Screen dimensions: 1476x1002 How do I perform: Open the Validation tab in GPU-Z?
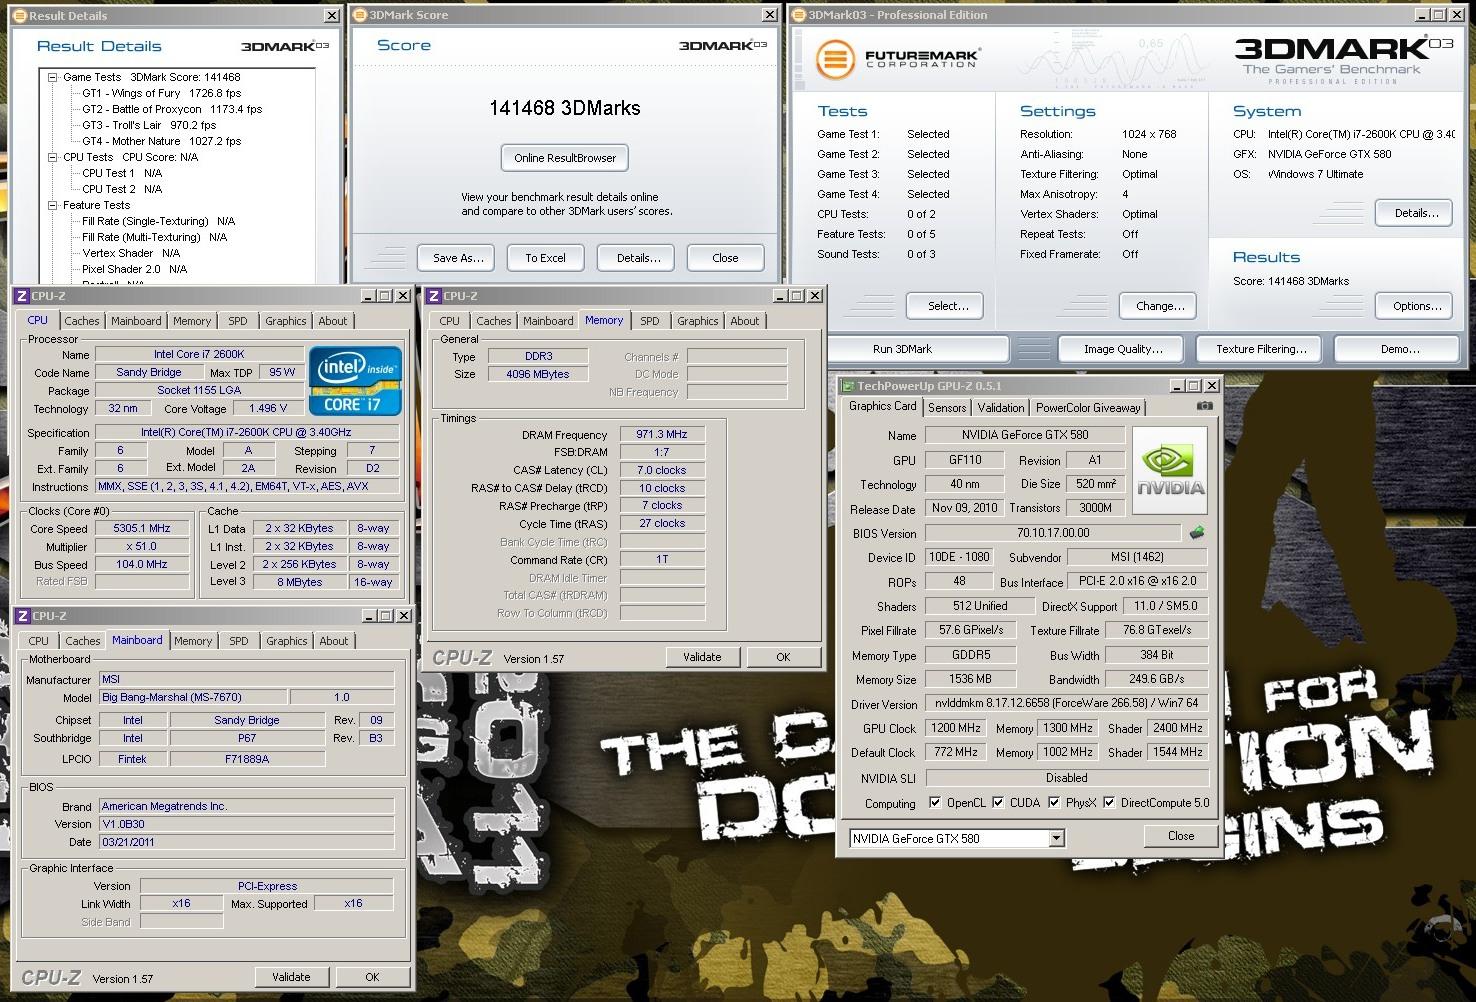click(1001, 407)
